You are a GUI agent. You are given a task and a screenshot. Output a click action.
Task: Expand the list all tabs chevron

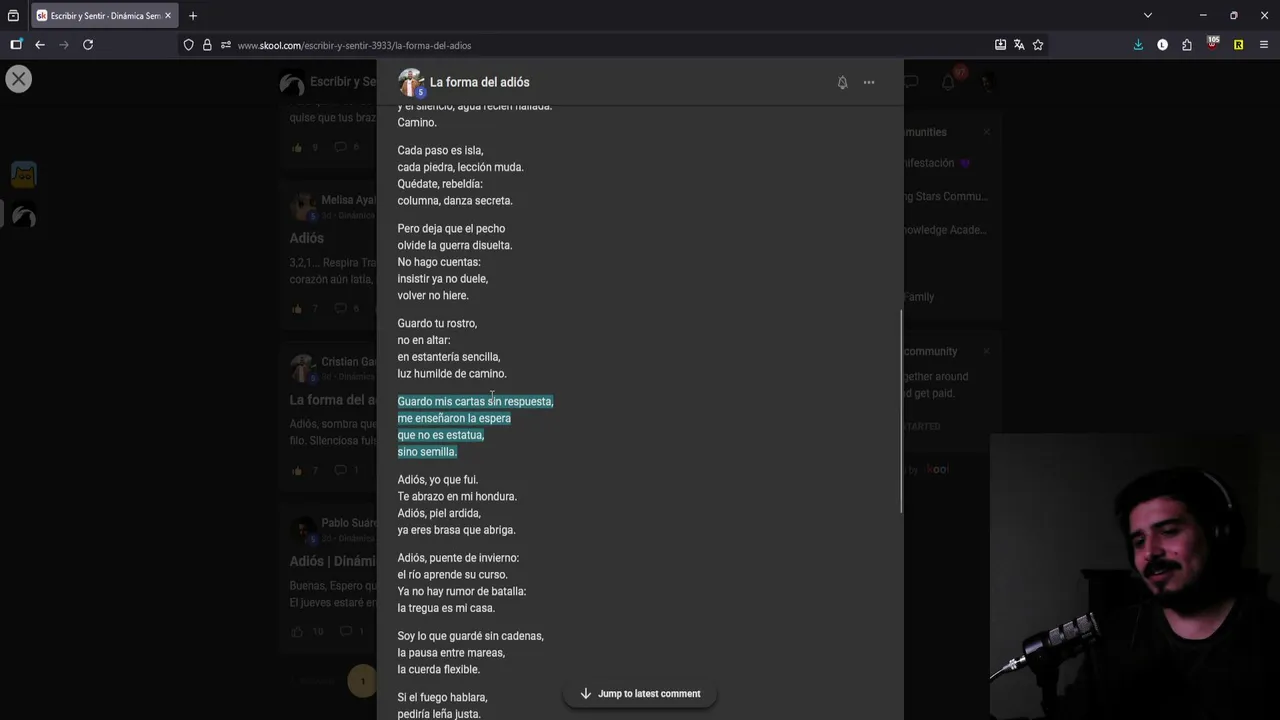(x=1148, y=16)
